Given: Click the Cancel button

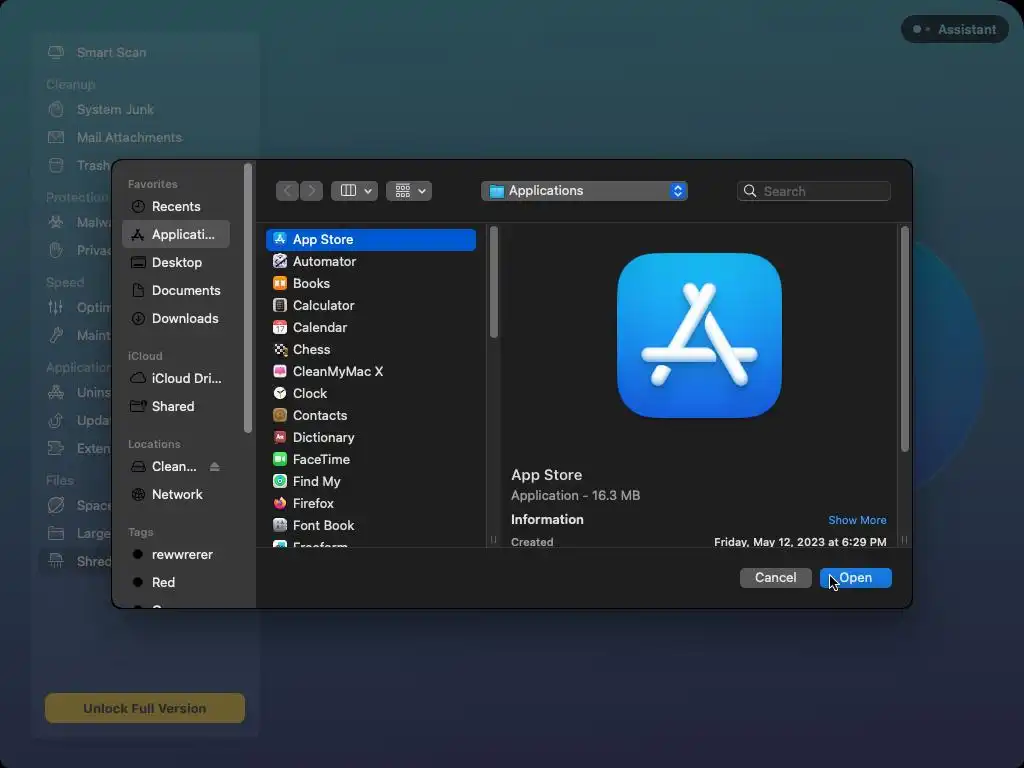Looking at the screenshot, I should tap(775, 578).
